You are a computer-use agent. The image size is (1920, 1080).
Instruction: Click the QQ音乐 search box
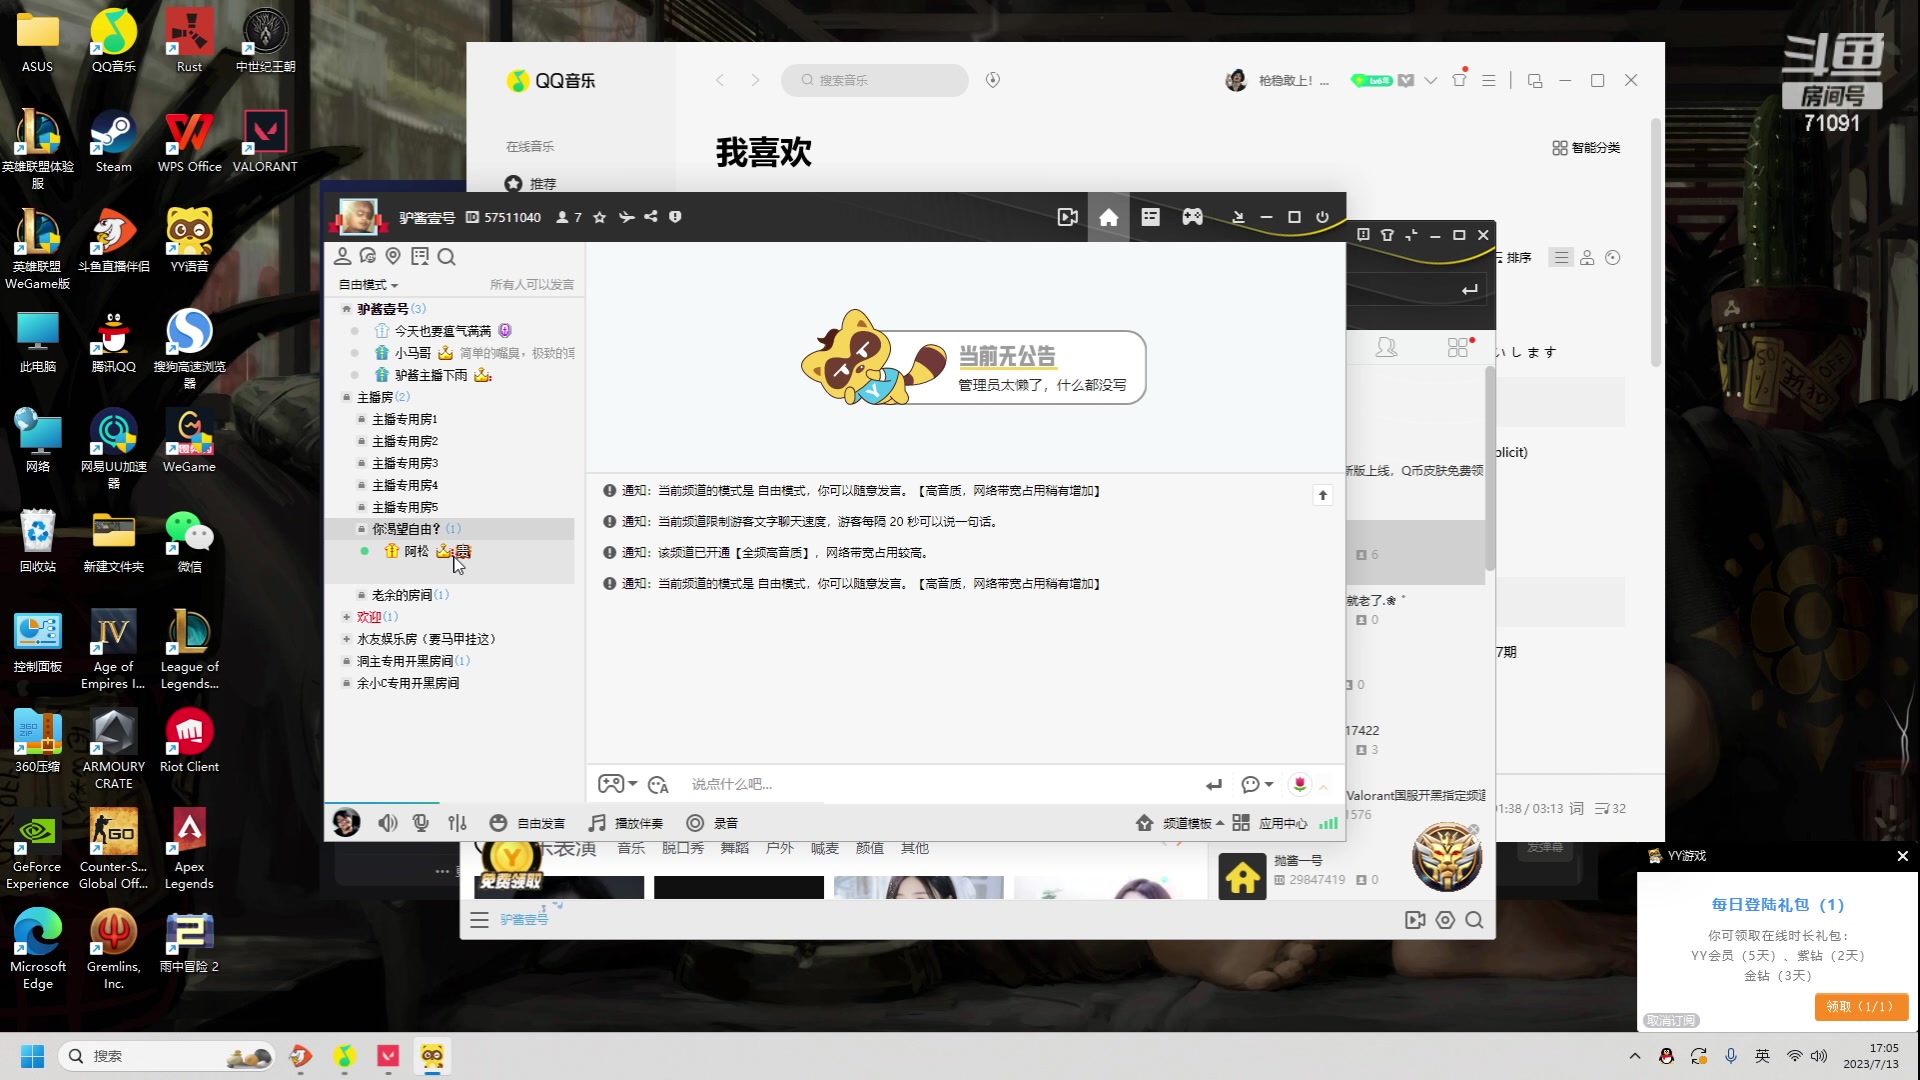(874, 80)
